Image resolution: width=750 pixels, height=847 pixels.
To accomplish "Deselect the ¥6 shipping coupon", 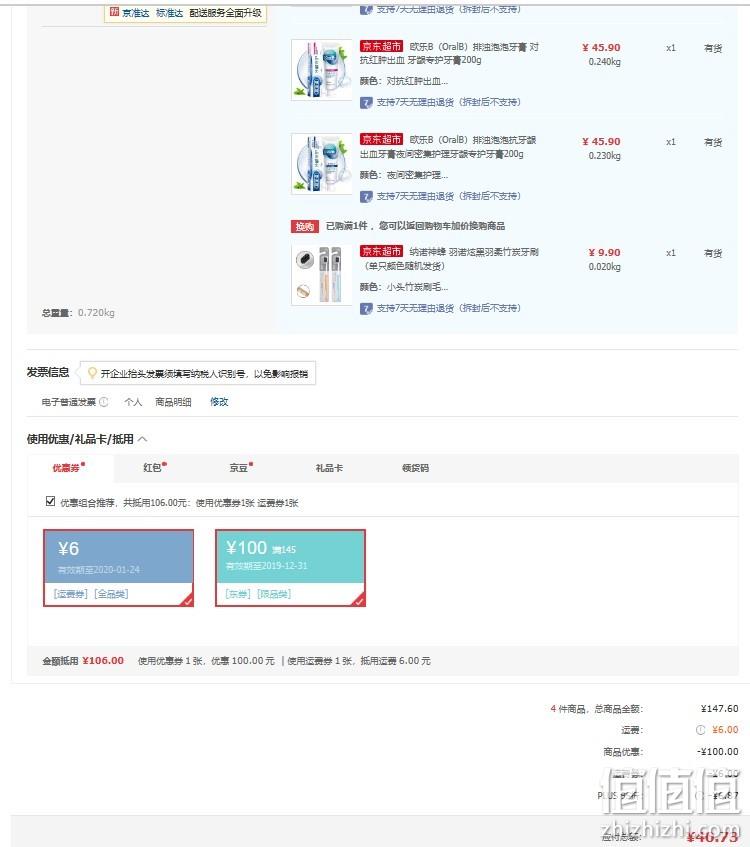I will point(118,568).
